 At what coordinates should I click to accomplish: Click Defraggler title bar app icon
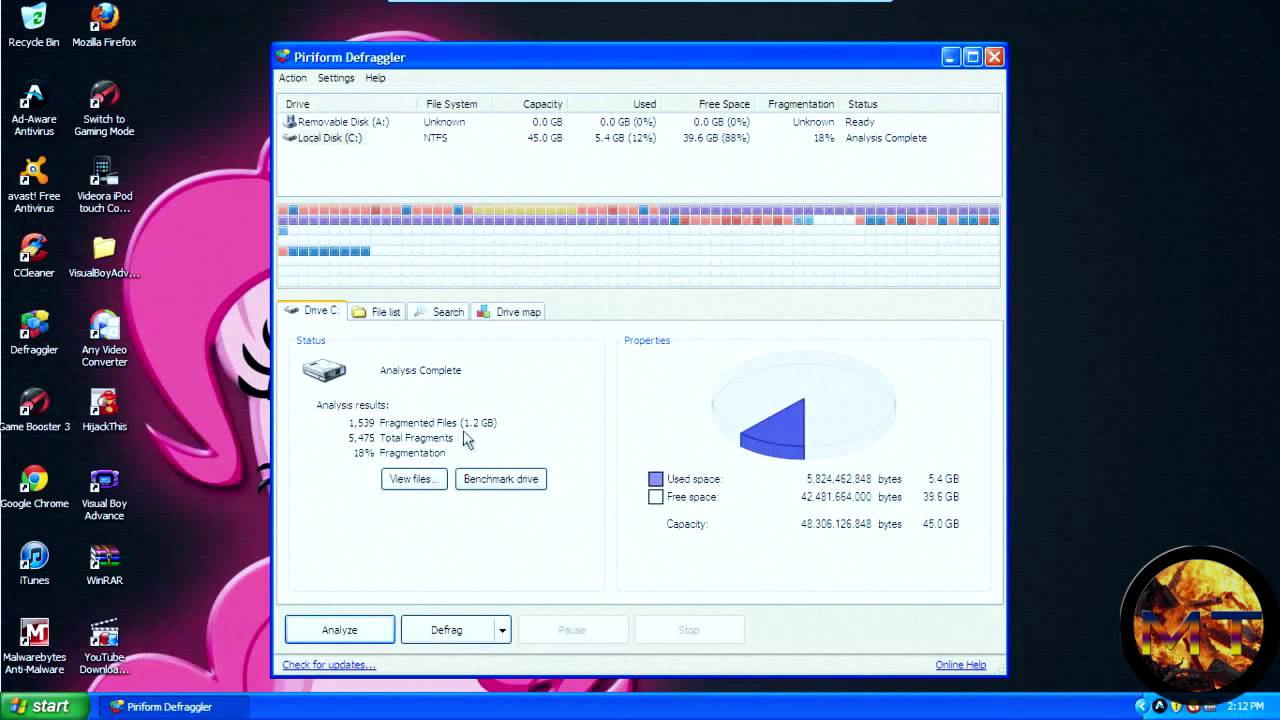coord(283,57)
